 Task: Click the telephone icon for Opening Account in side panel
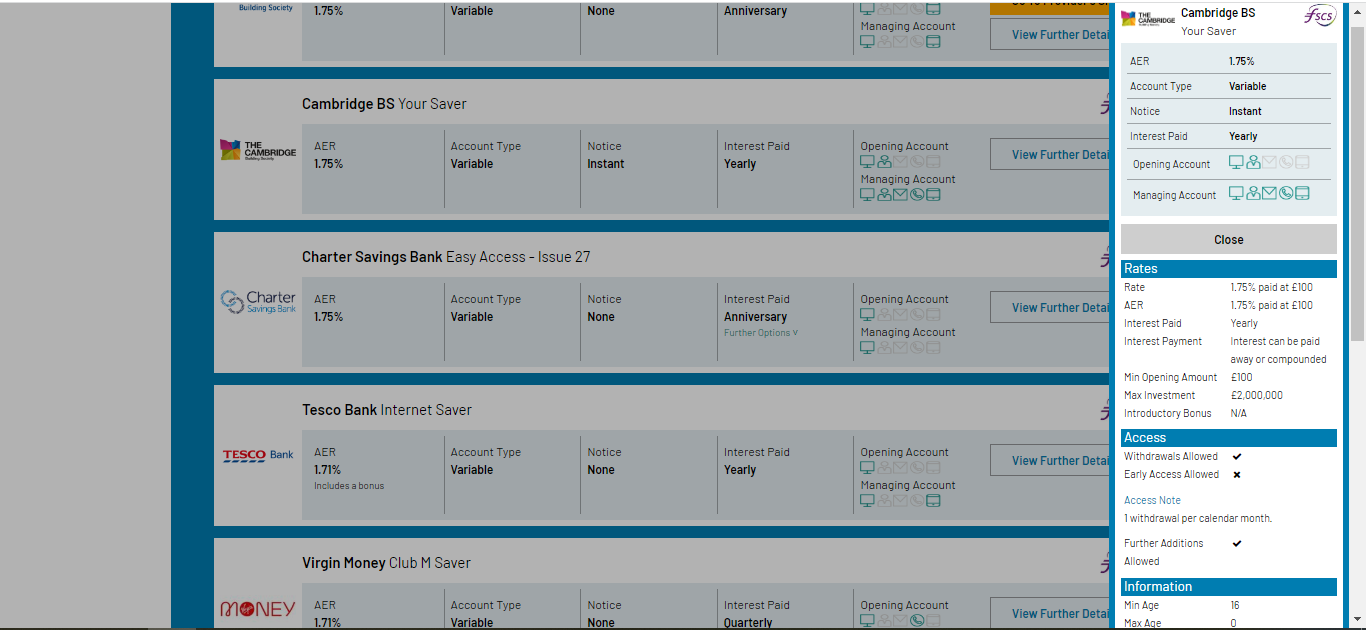tap(1286, 162)
